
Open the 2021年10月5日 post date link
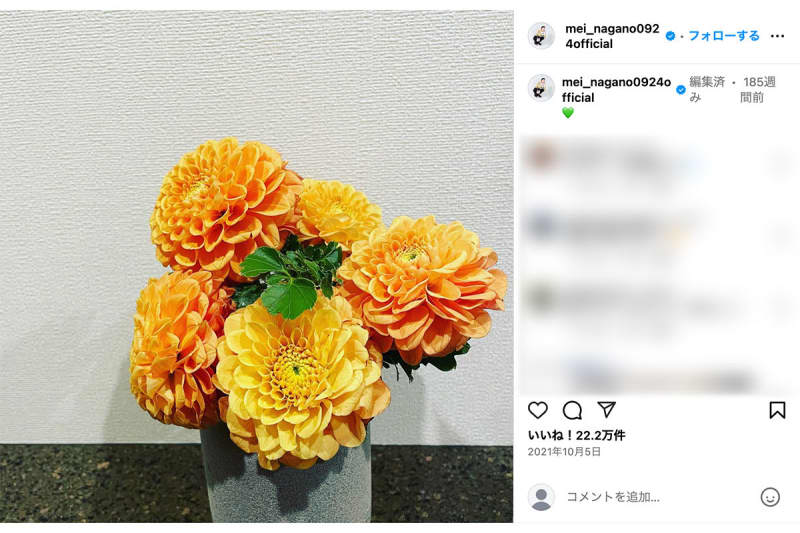[x=564, y=452]
